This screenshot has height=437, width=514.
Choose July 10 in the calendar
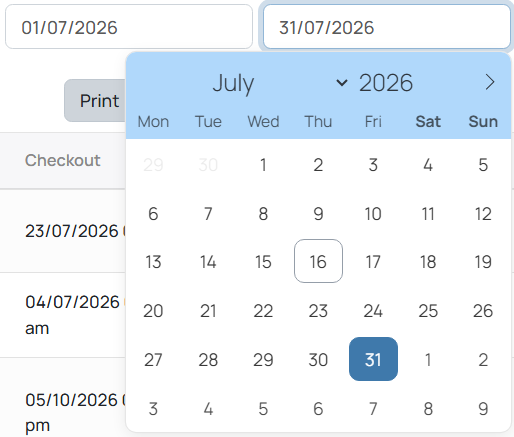[x=373, y=213]
